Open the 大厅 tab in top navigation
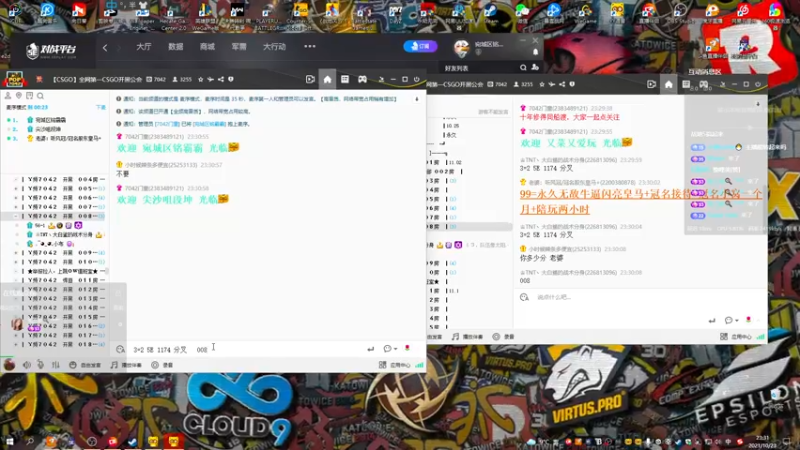Image resolution: width=800 pixels, height=450 pixels. point(144,46)
